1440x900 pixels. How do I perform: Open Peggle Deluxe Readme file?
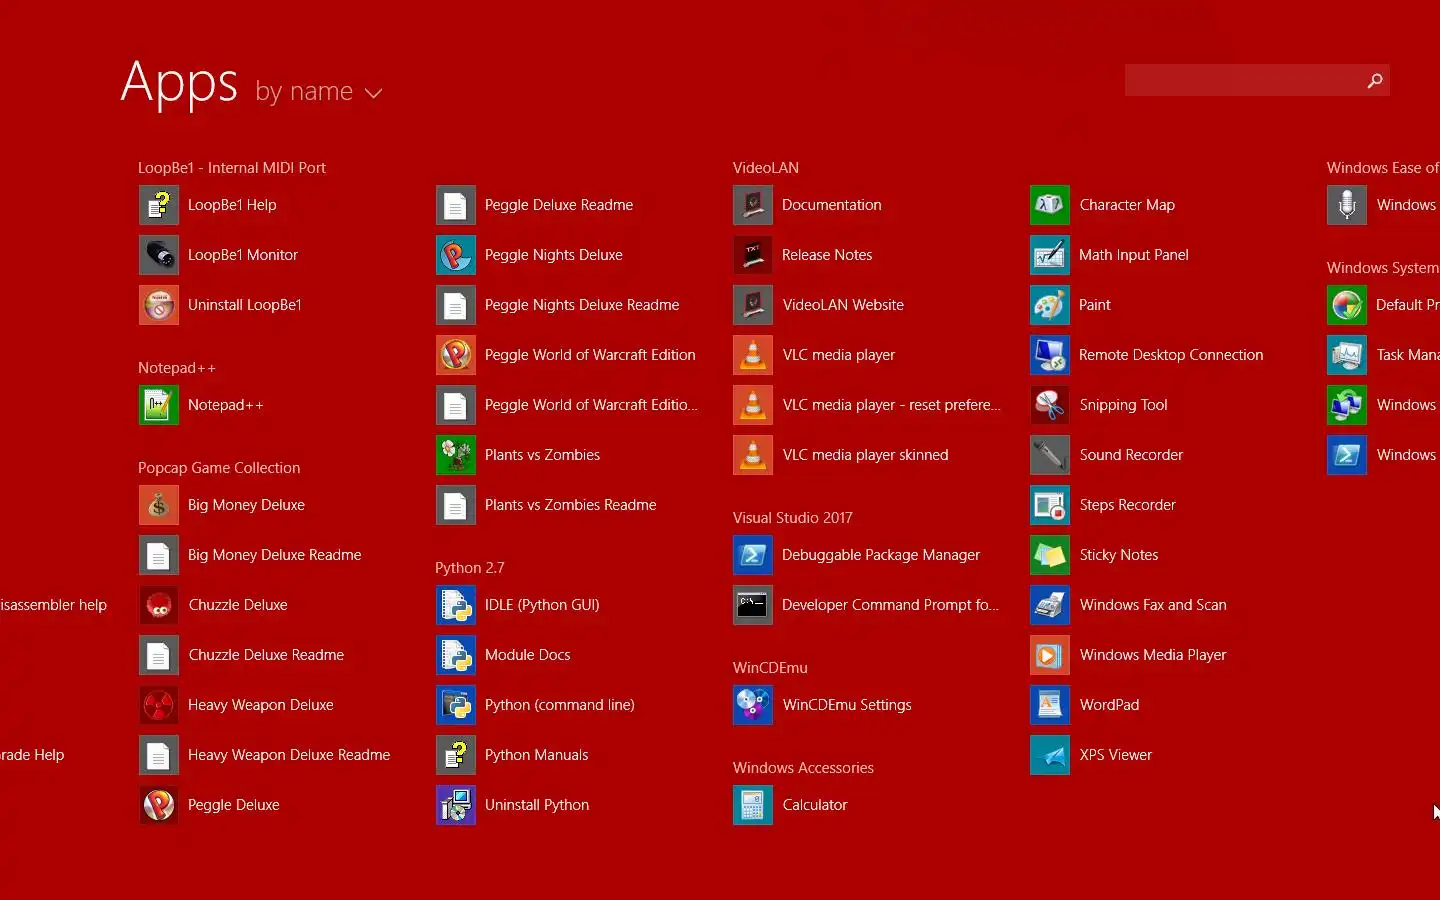[535, 205]
